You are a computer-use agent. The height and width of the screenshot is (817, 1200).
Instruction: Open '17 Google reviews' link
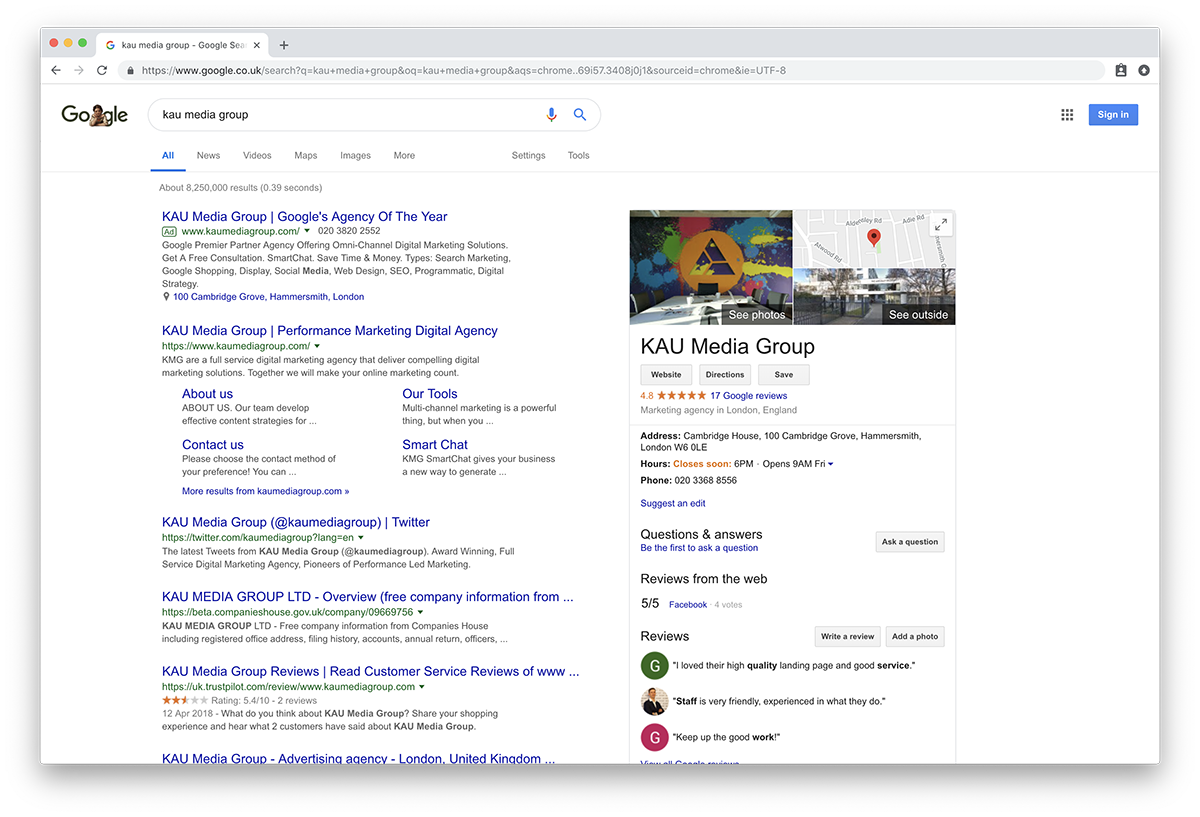[749, 396]
